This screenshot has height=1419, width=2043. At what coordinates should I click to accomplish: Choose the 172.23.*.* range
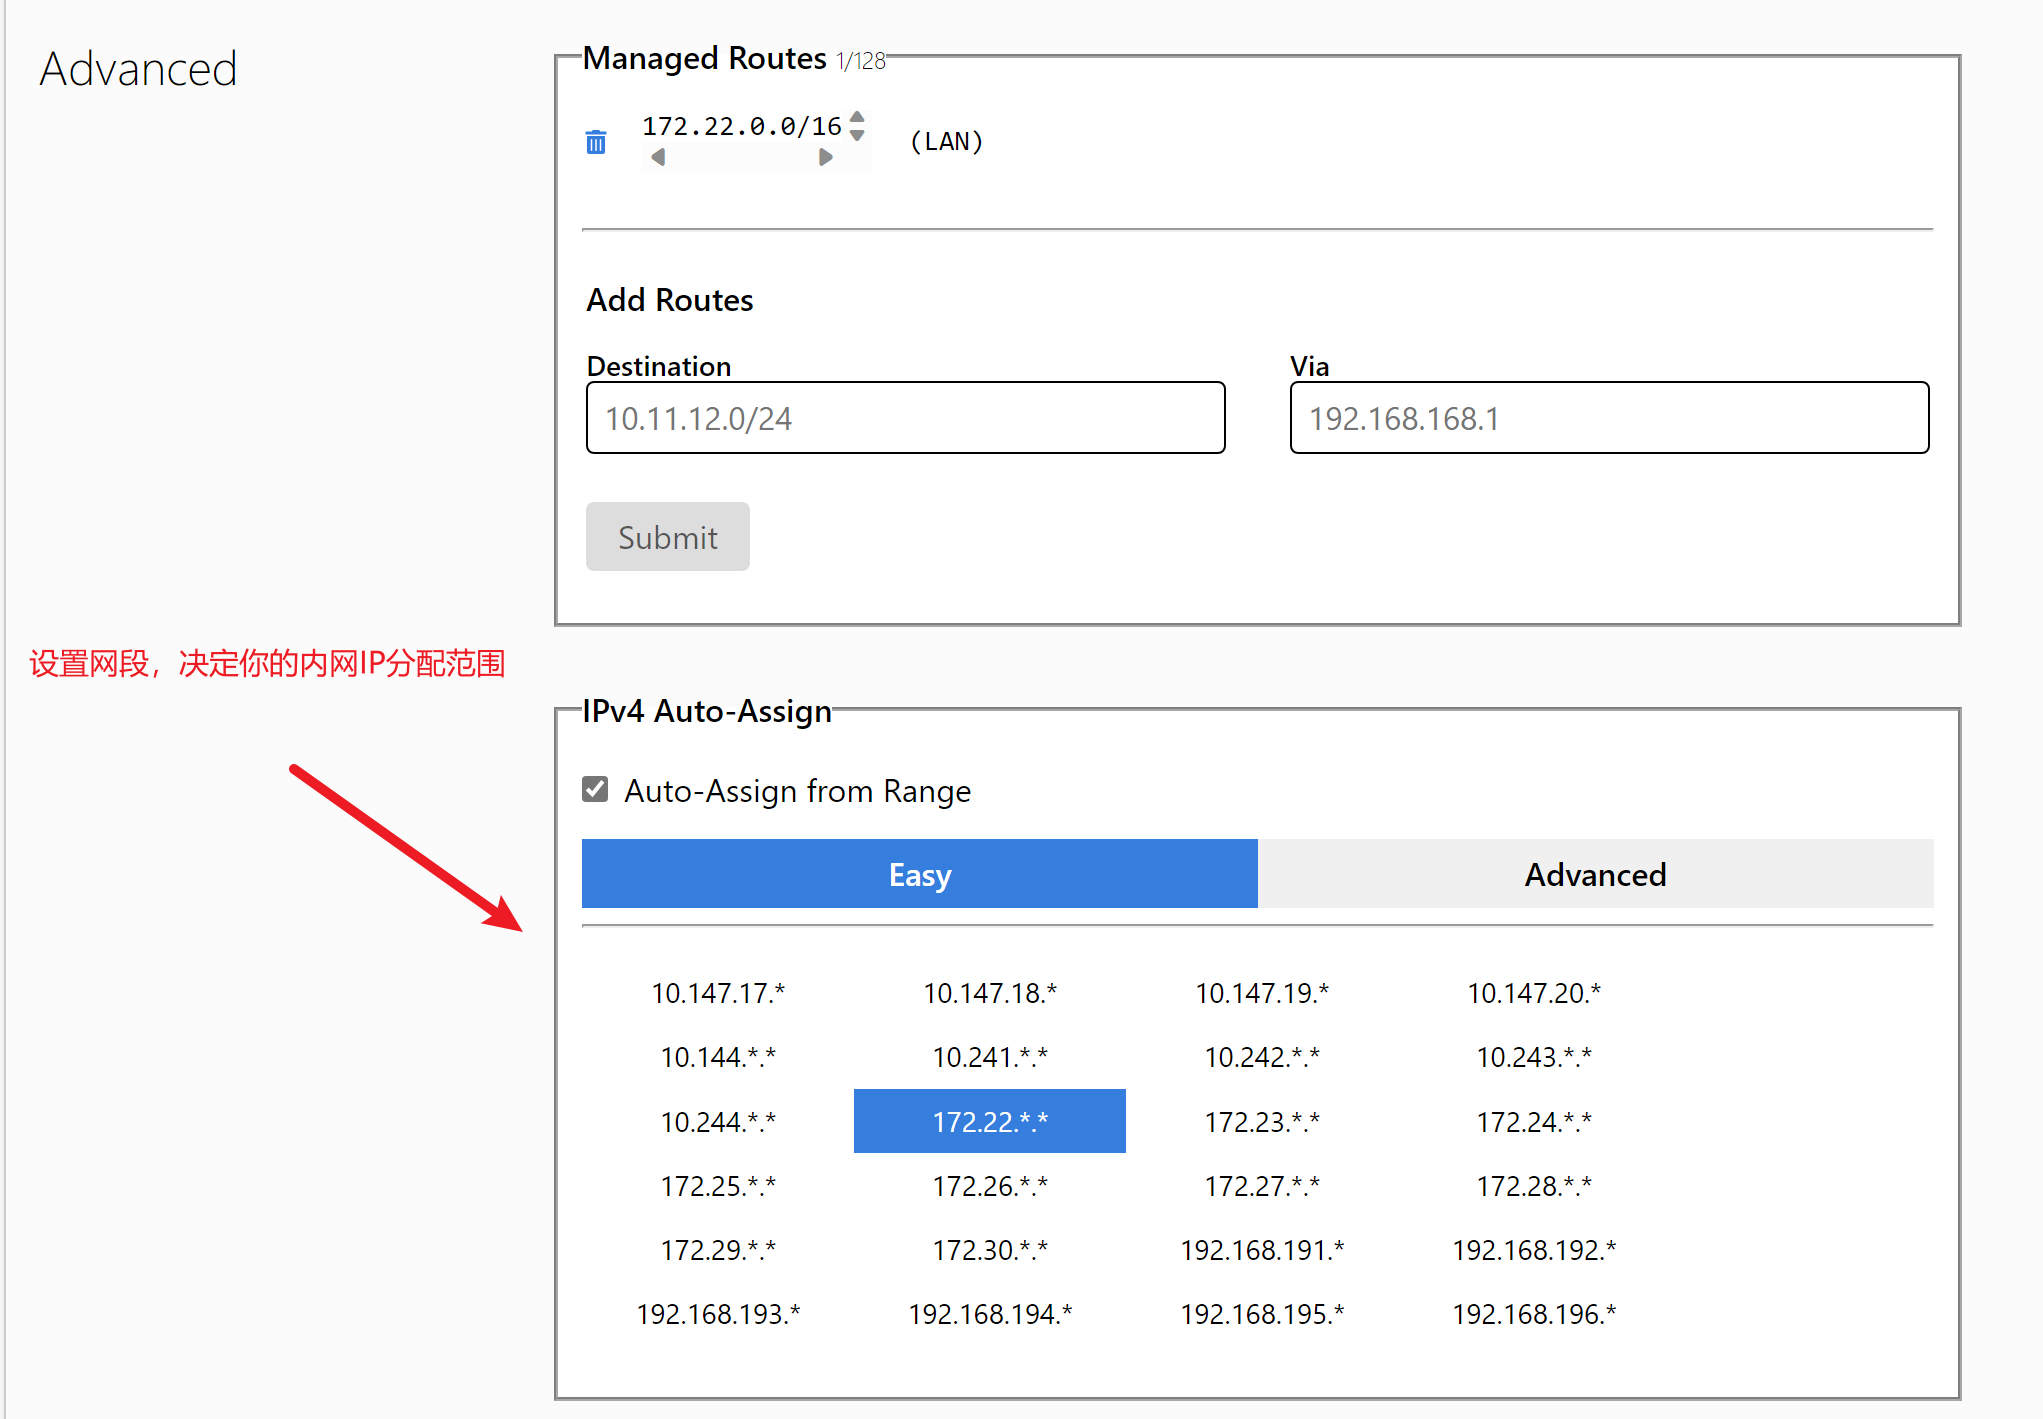click(1262, 1122)
